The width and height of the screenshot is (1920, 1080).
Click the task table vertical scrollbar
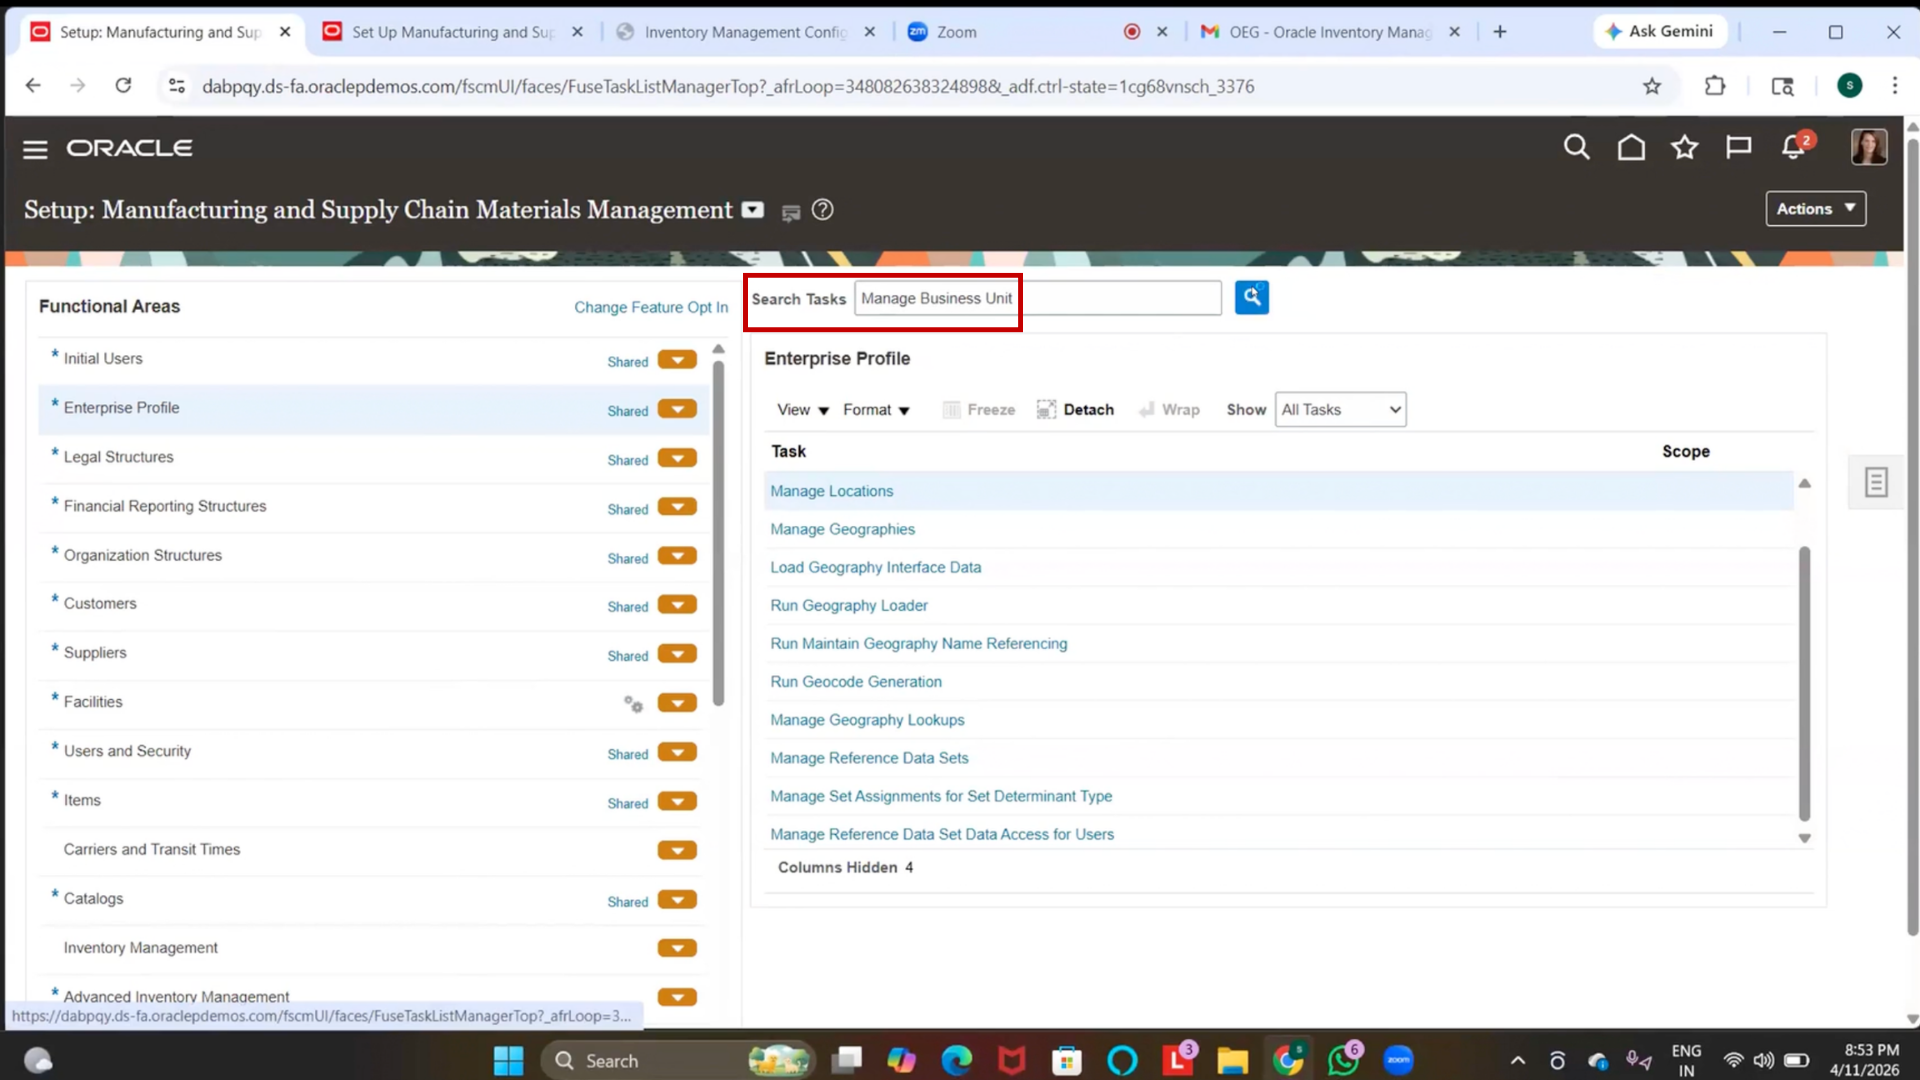(1804, 683)
